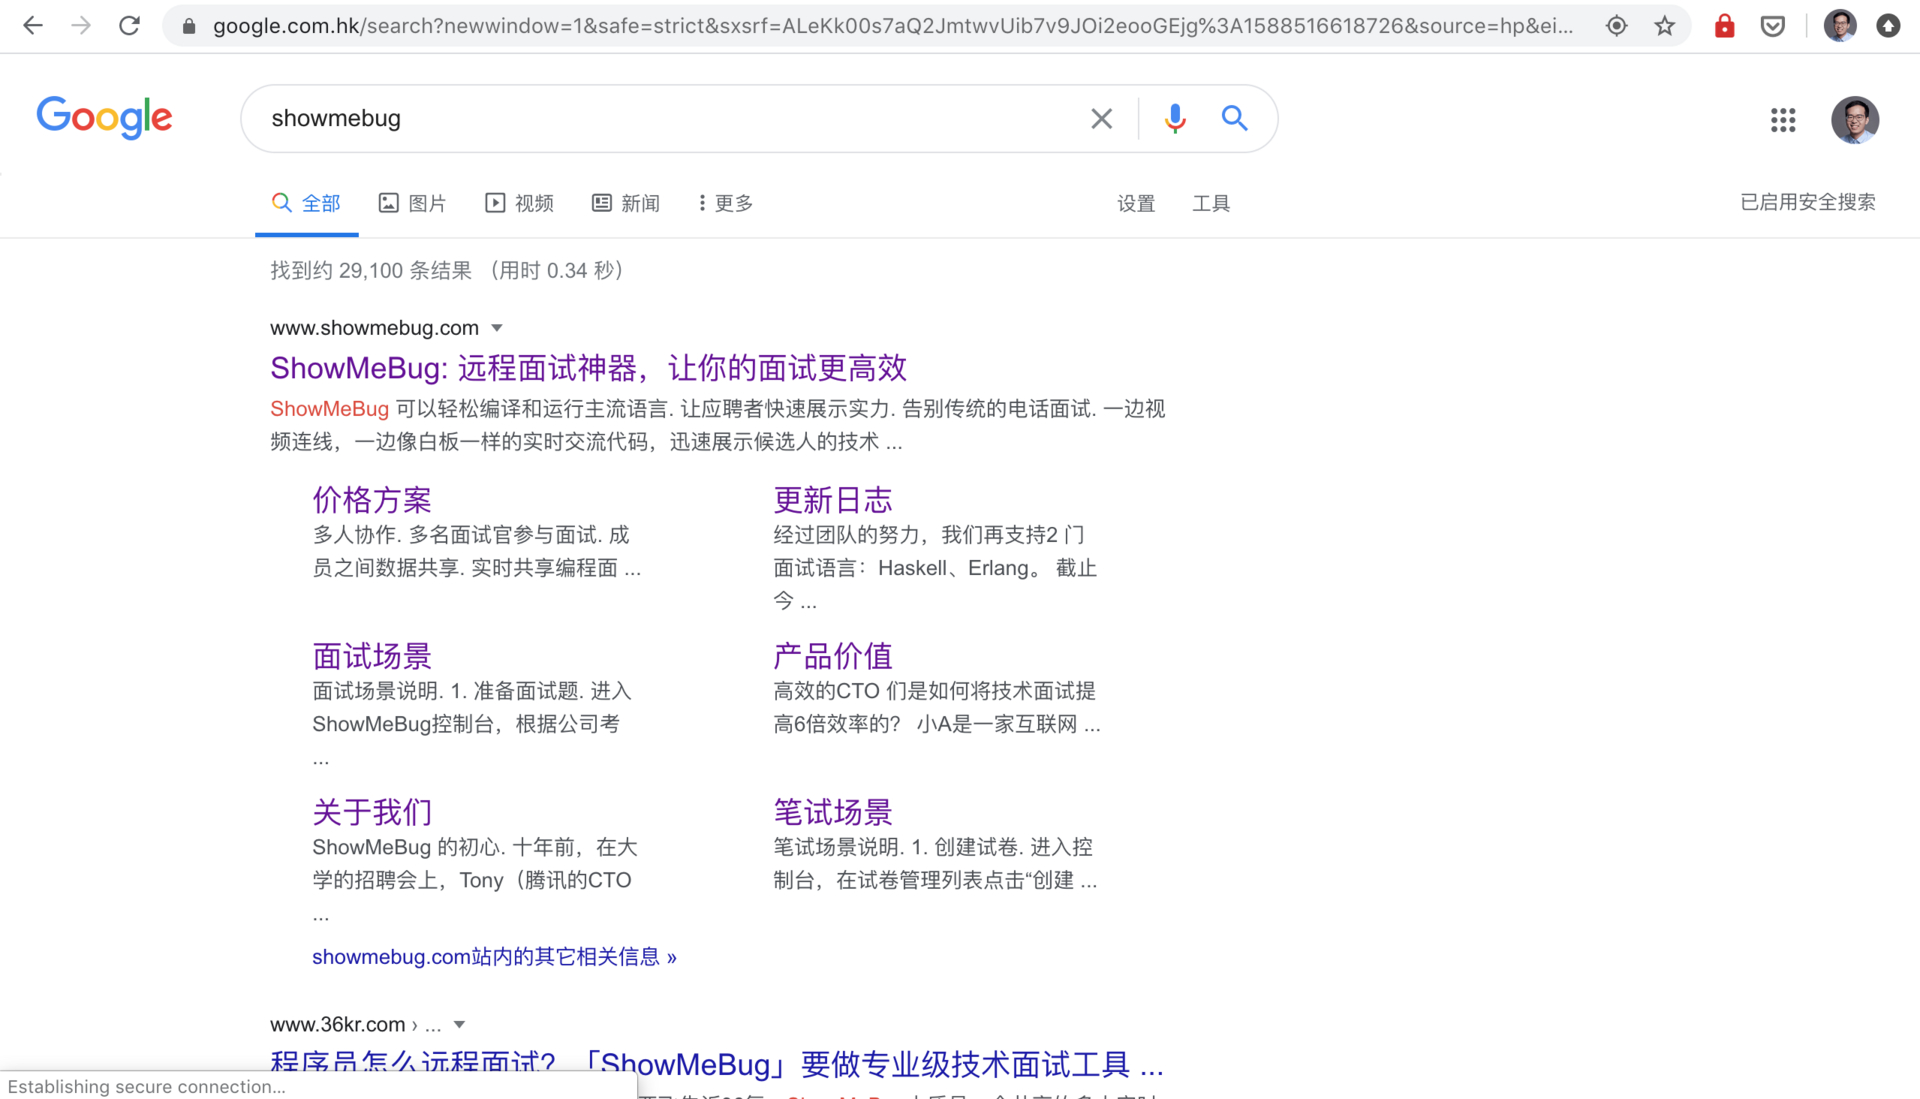The width and height of the screenshot is (1920, 1099).
Task: Click 已启用安全搜索 link
Action: coord(1808,202)
